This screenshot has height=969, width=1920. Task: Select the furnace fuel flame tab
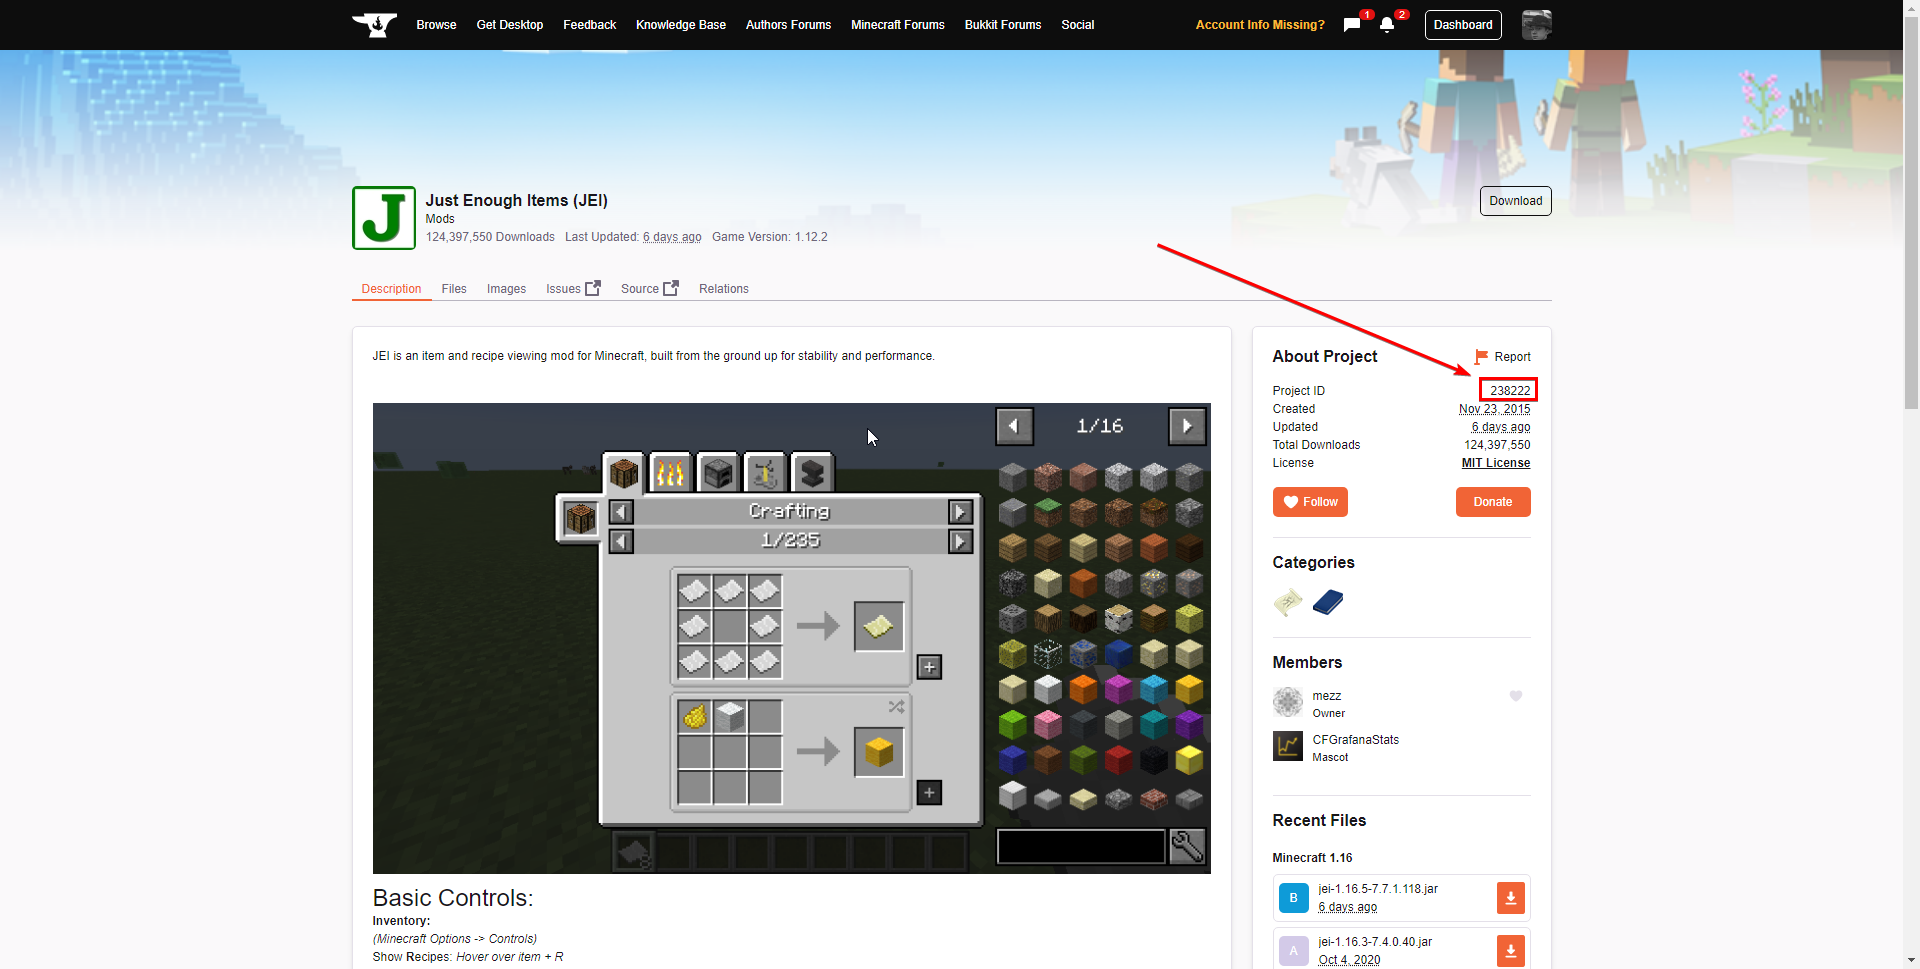671,472
